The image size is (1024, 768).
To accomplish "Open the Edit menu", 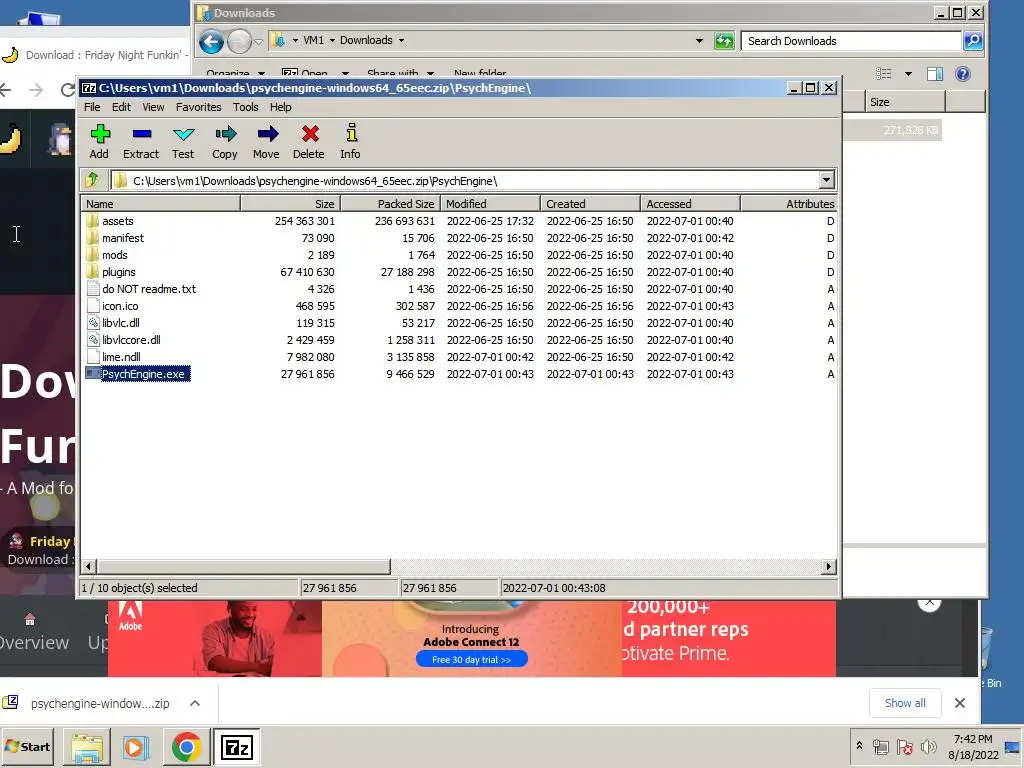I will tap(121, 107).
